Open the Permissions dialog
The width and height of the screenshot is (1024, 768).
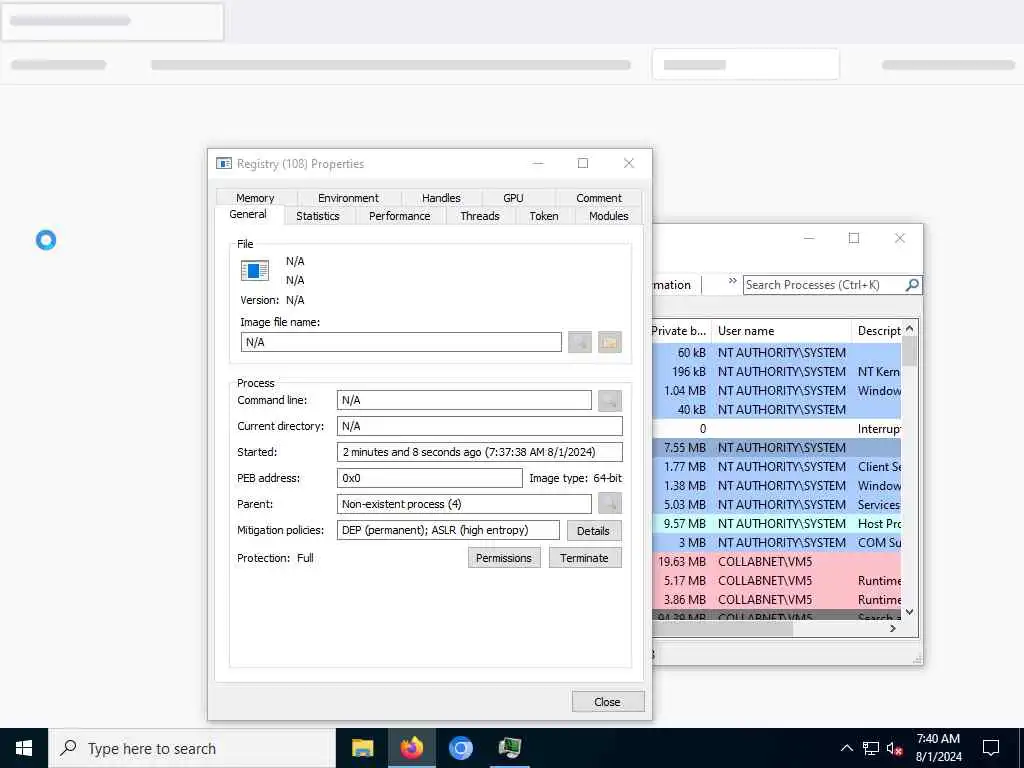pos(504,558)
